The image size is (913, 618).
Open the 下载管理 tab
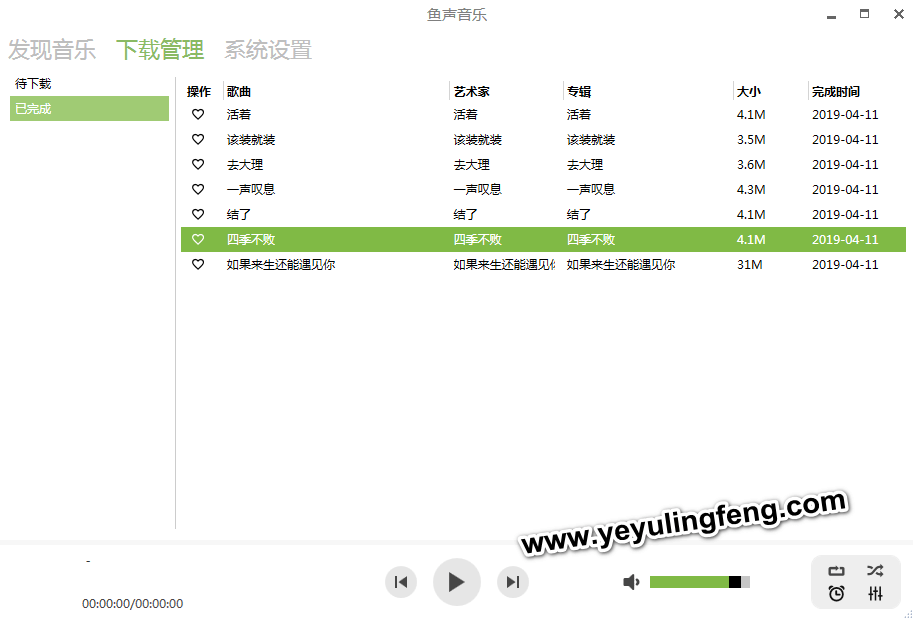click(160, 50)
